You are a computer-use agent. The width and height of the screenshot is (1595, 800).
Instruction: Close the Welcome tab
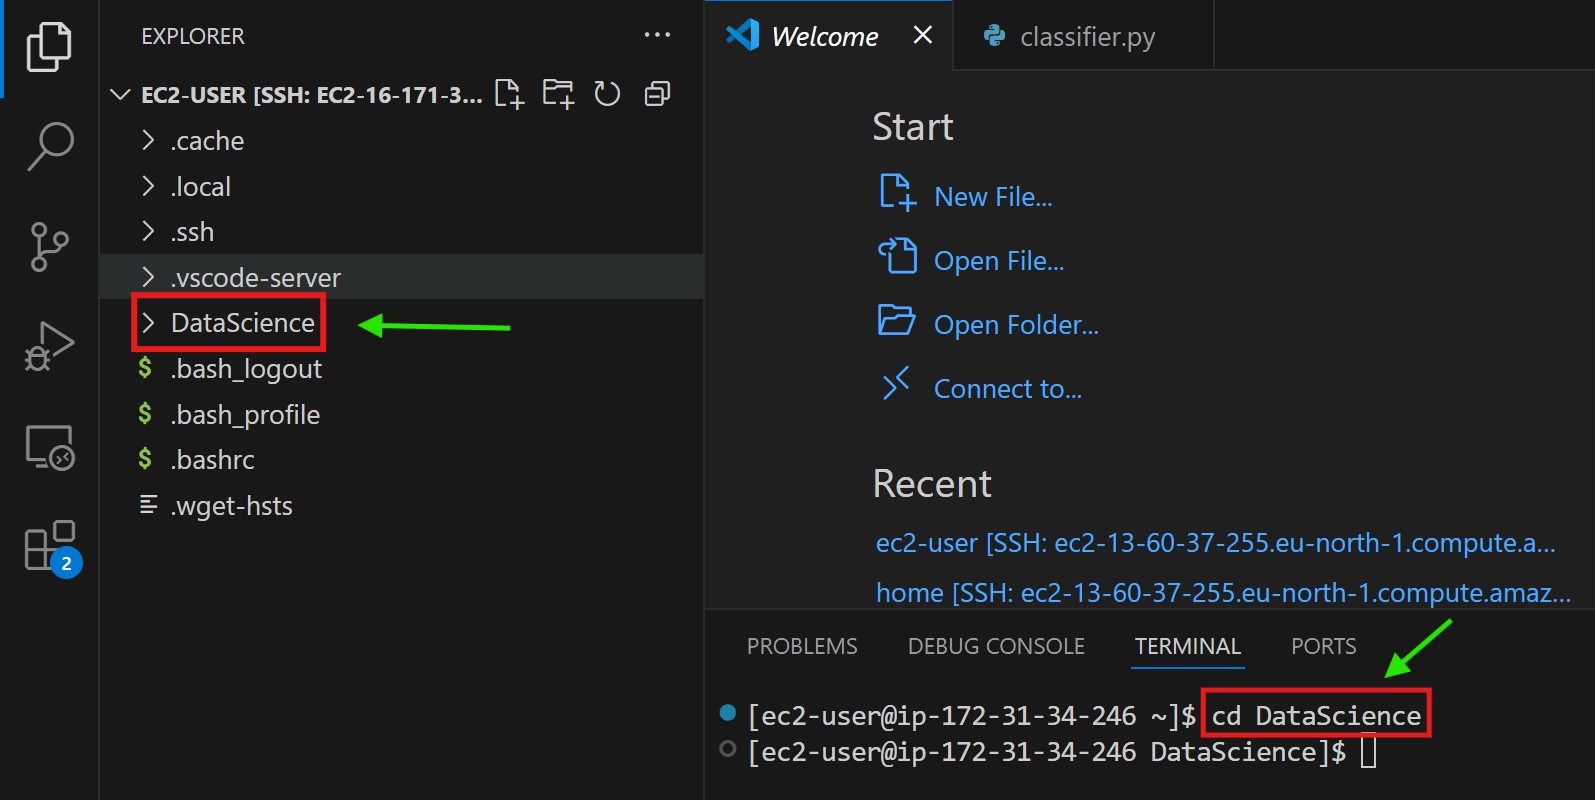point(923,36)
